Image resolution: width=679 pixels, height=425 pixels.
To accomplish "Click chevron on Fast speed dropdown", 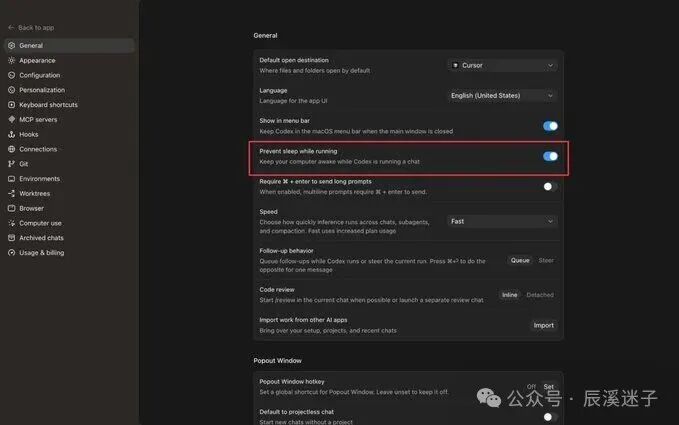I will 550,221.
